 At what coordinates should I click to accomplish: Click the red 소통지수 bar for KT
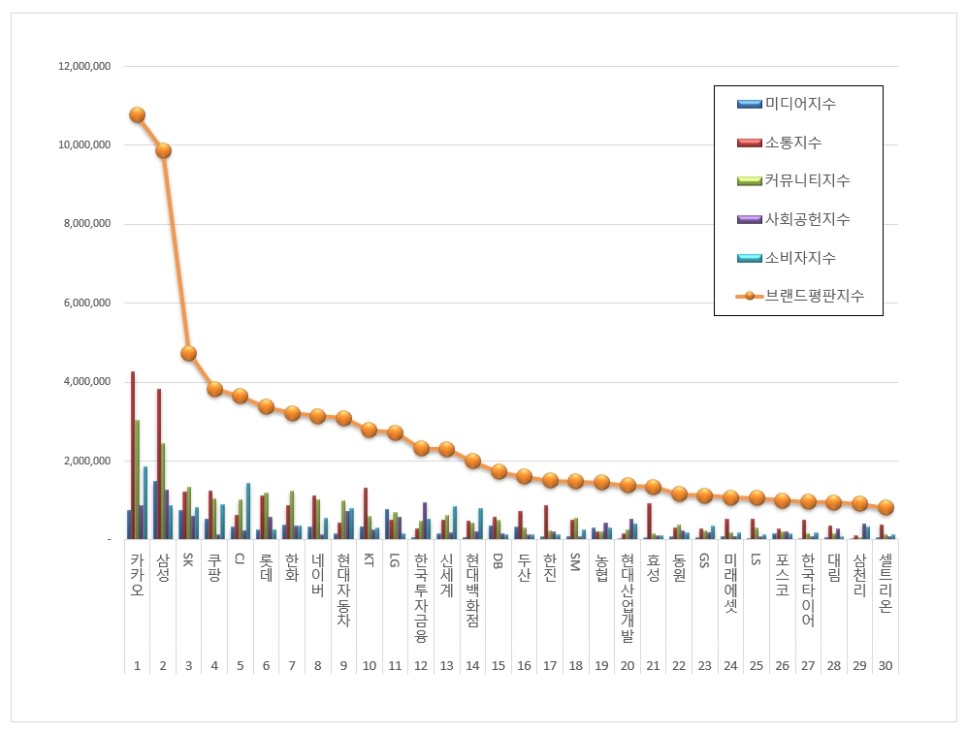point(365,513)
